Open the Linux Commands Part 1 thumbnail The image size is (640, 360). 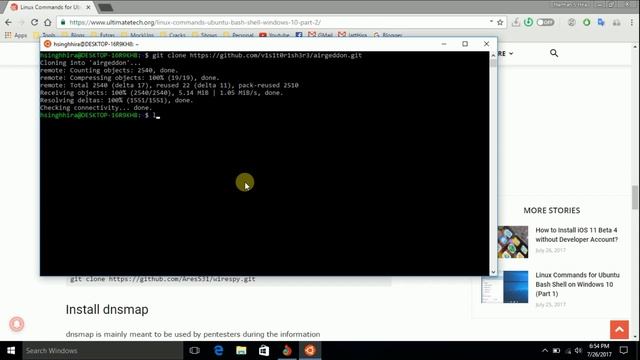504,287
